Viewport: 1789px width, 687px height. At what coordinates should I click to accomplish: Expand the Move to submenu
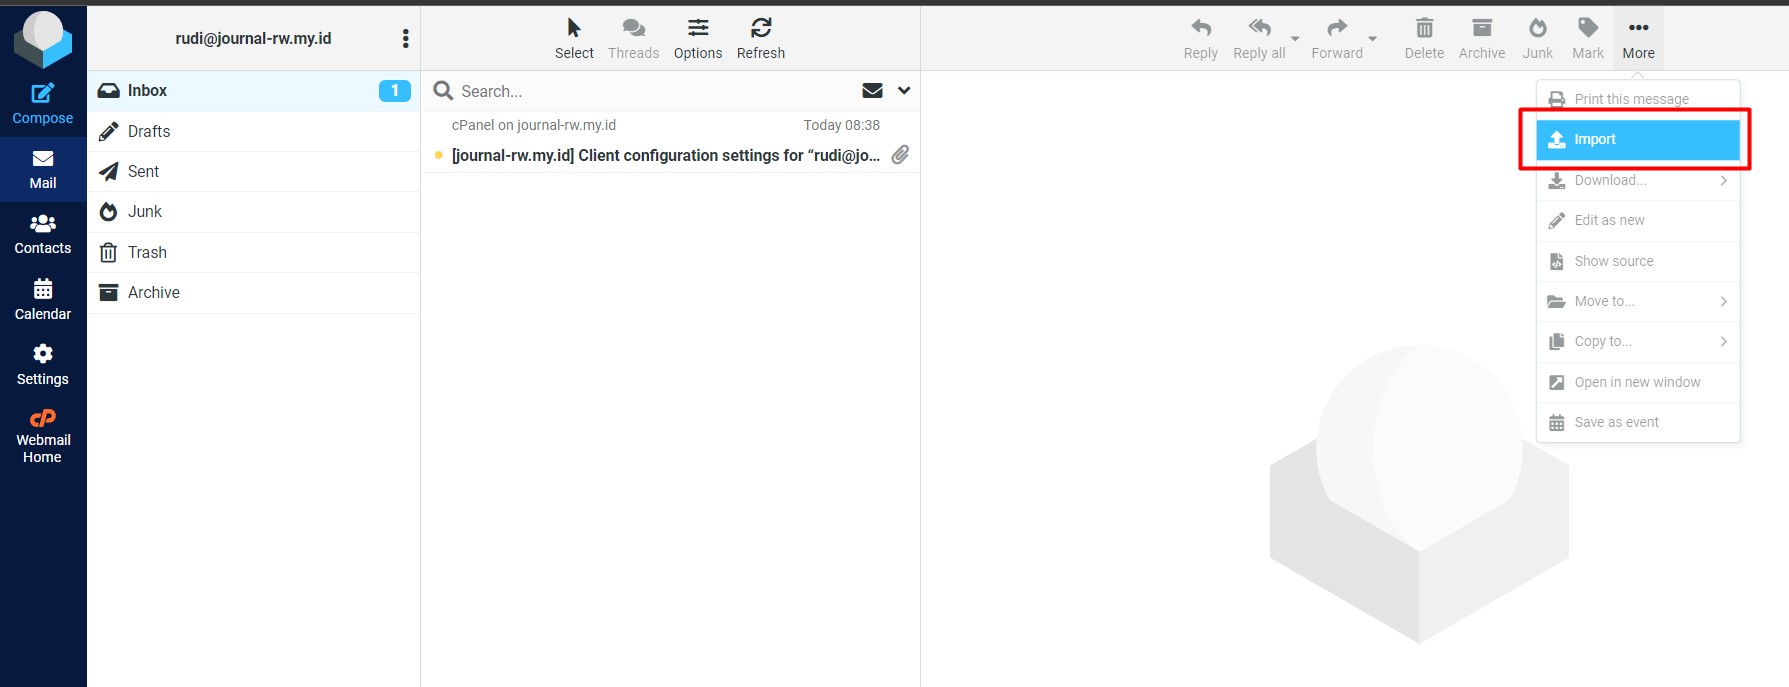(x=1637, y=302)
